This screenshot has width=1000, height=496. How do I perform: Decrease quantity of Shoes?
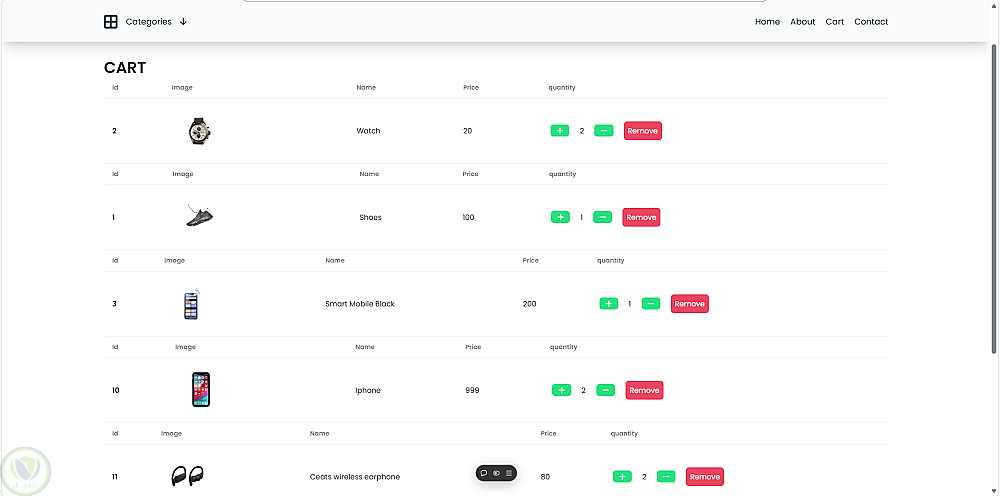(602, 217)
